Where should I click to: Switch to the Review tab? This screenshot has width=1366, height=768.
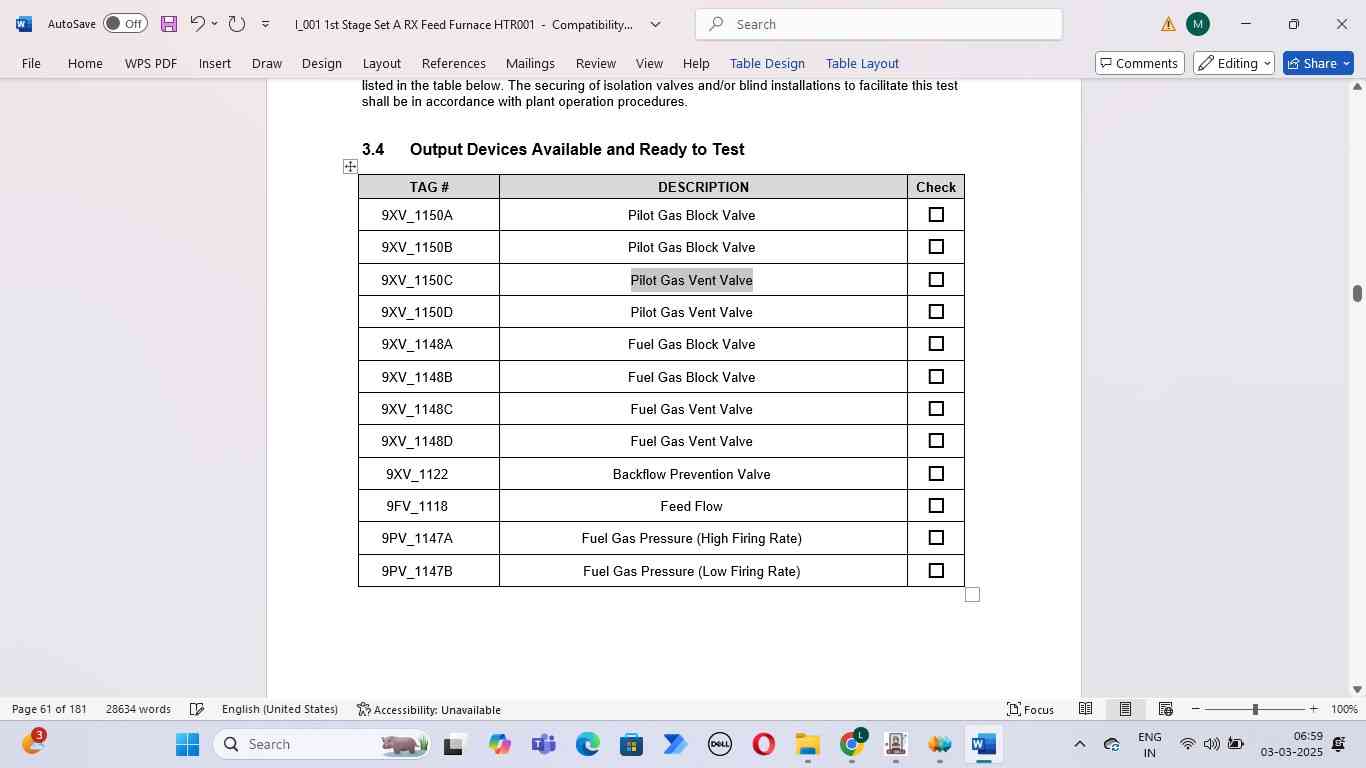(596, 63)
